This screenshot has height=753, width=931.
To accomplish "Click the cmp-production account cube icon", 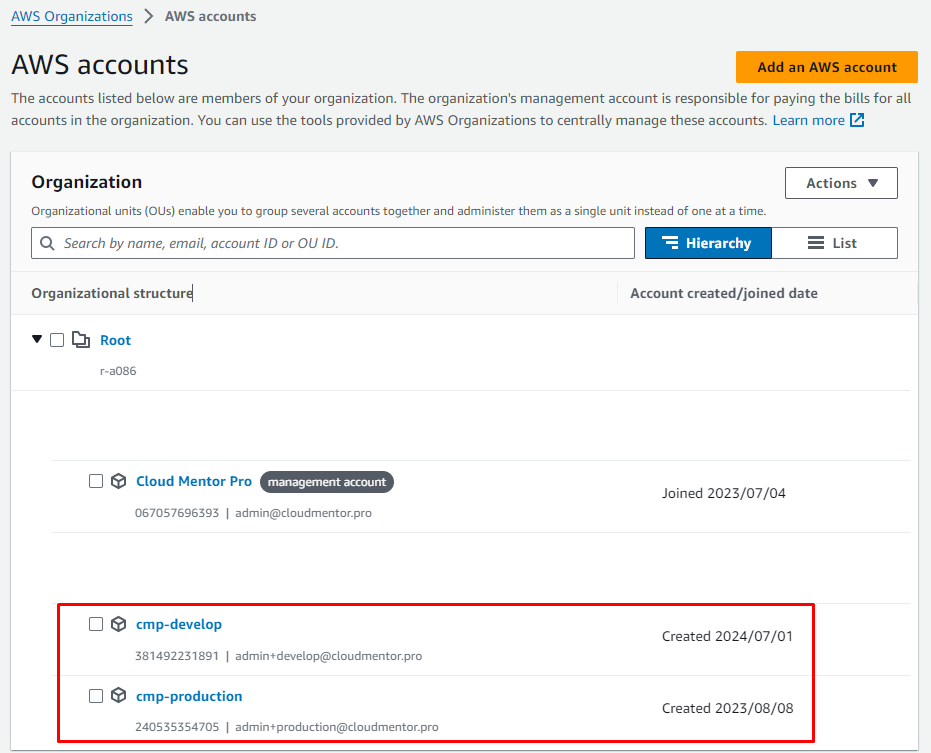I will [118, 696].
